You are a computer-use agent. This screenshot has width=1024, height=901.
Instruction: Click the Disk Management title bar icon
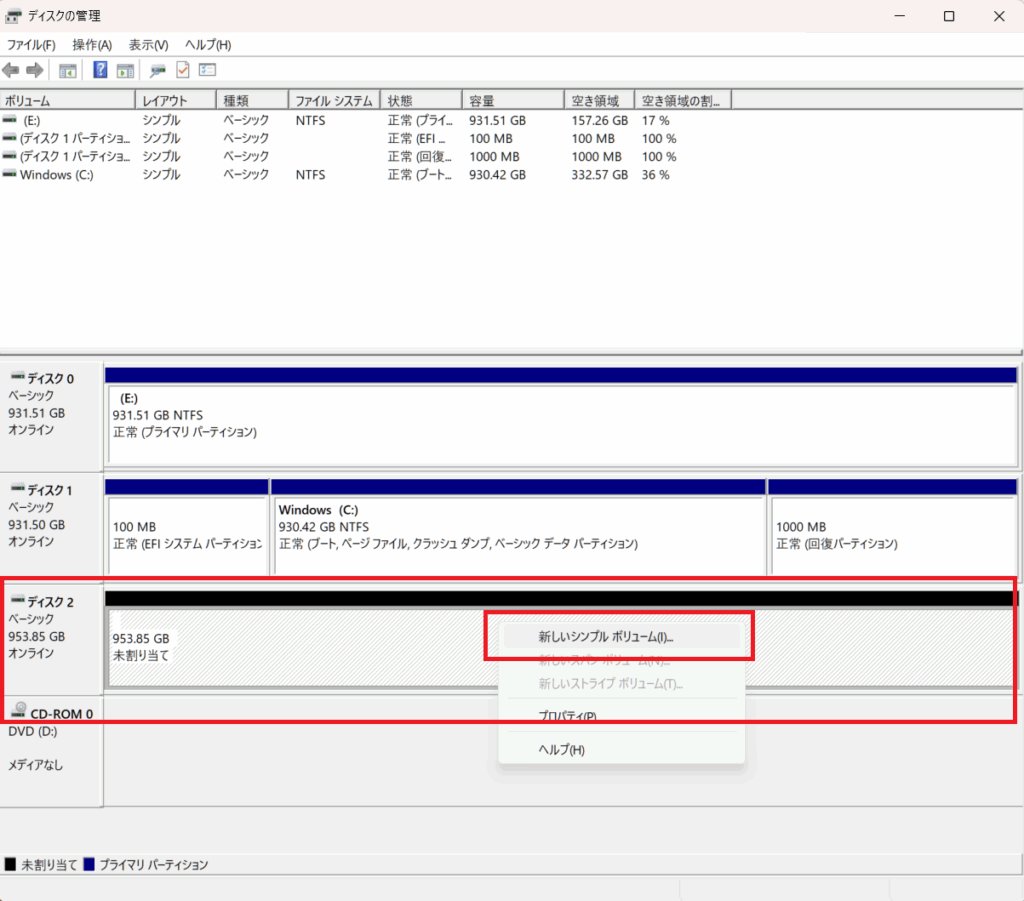pos(13,16)
